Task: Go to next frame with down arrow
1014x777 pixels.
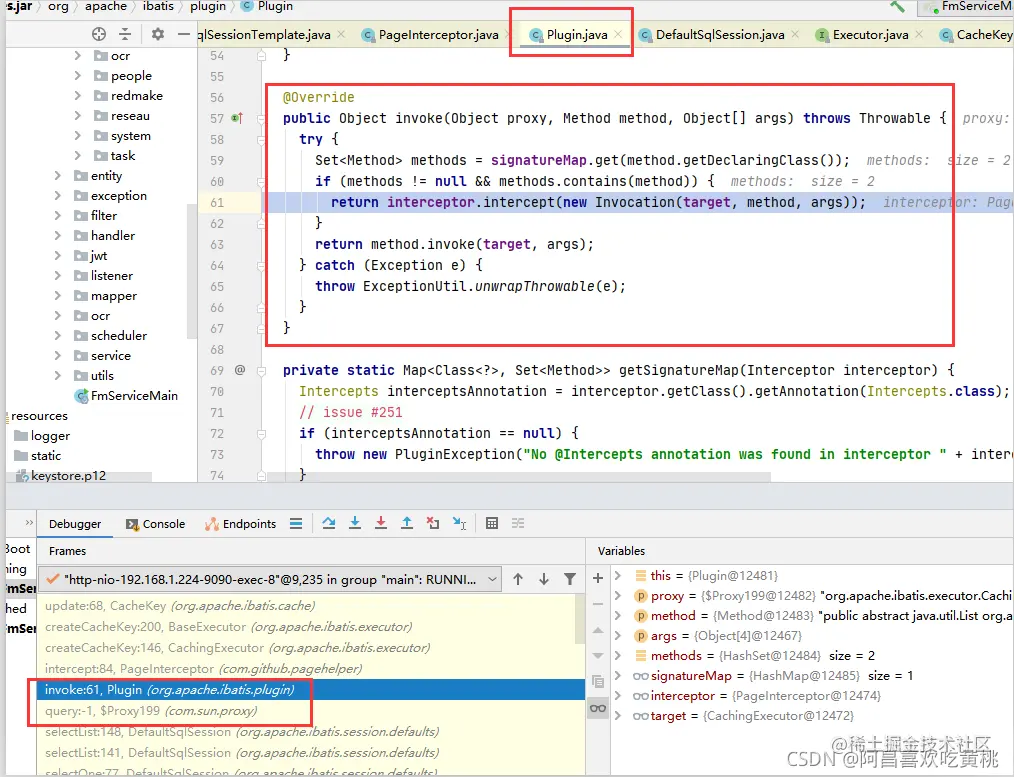Action: (544, 579)
